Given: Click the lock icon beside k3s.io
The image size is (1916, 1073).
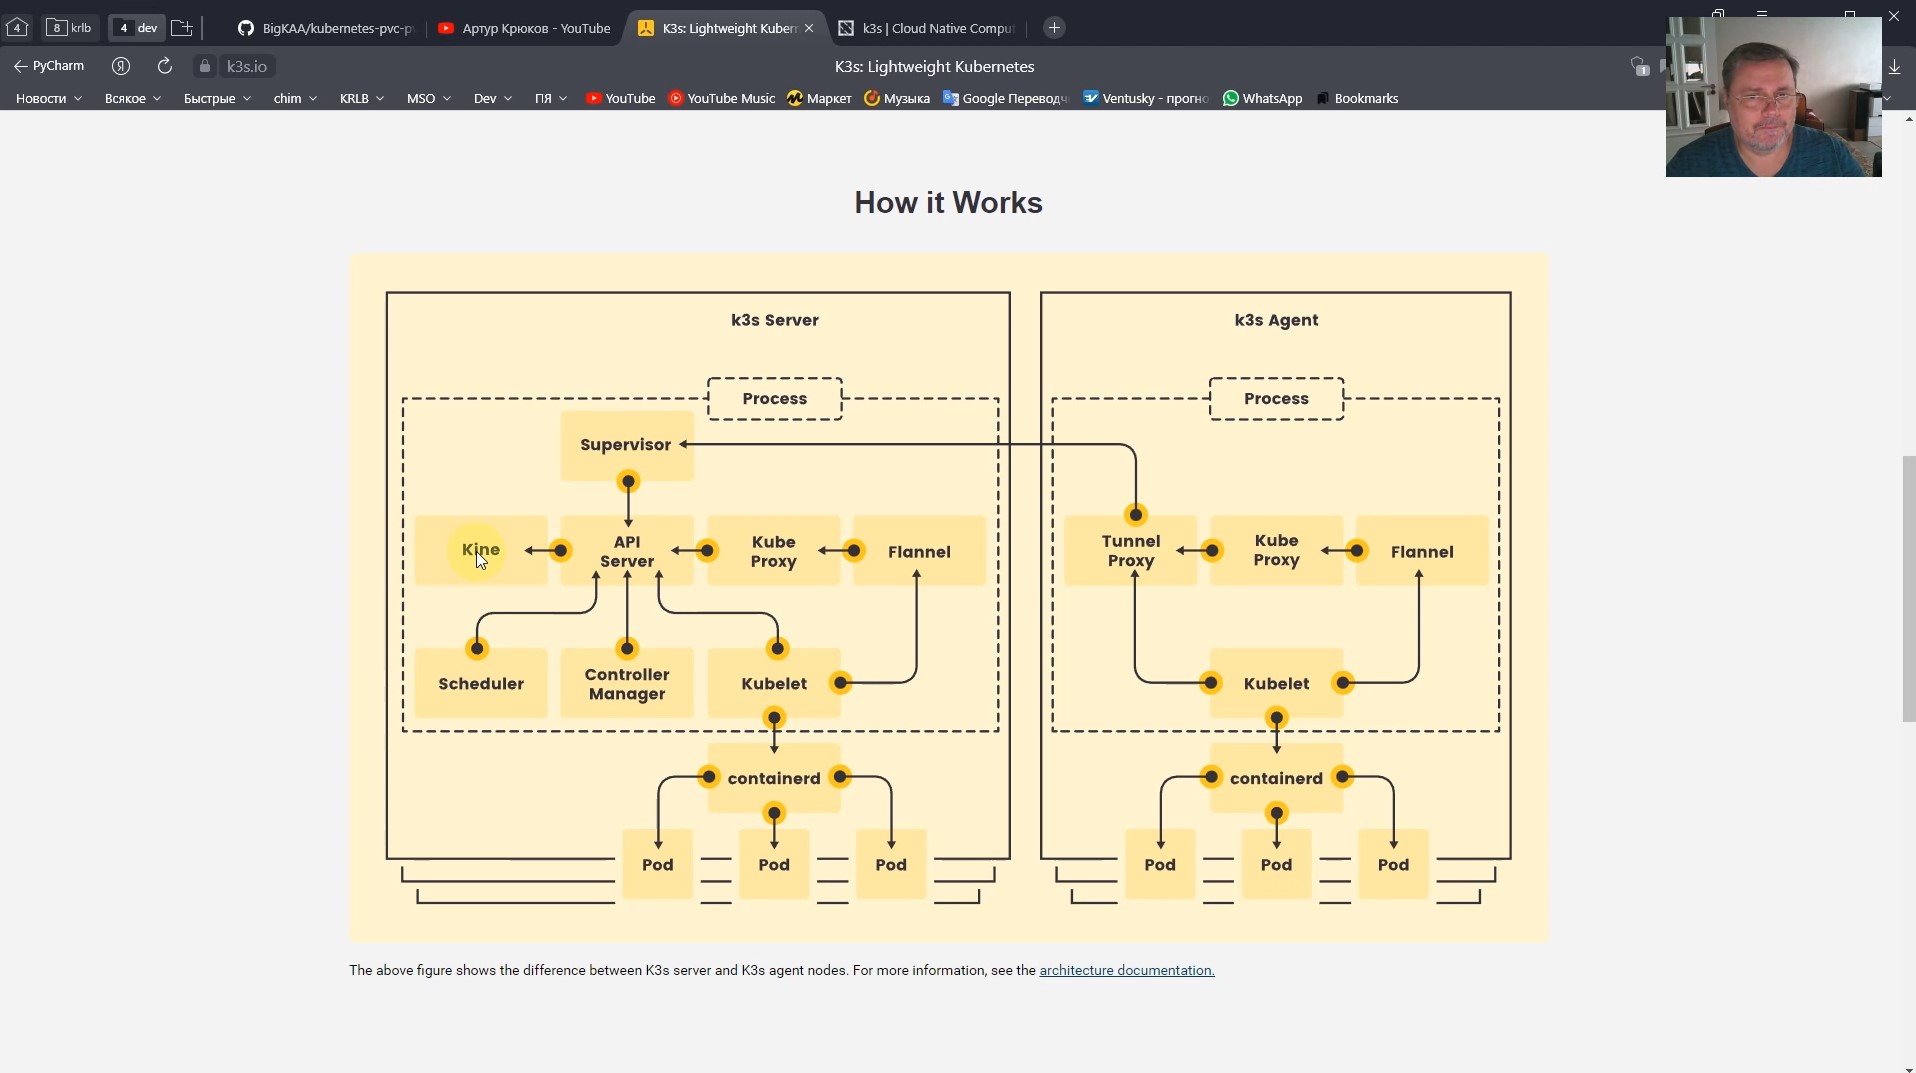Looking at the screenshot, I should 205,66.
